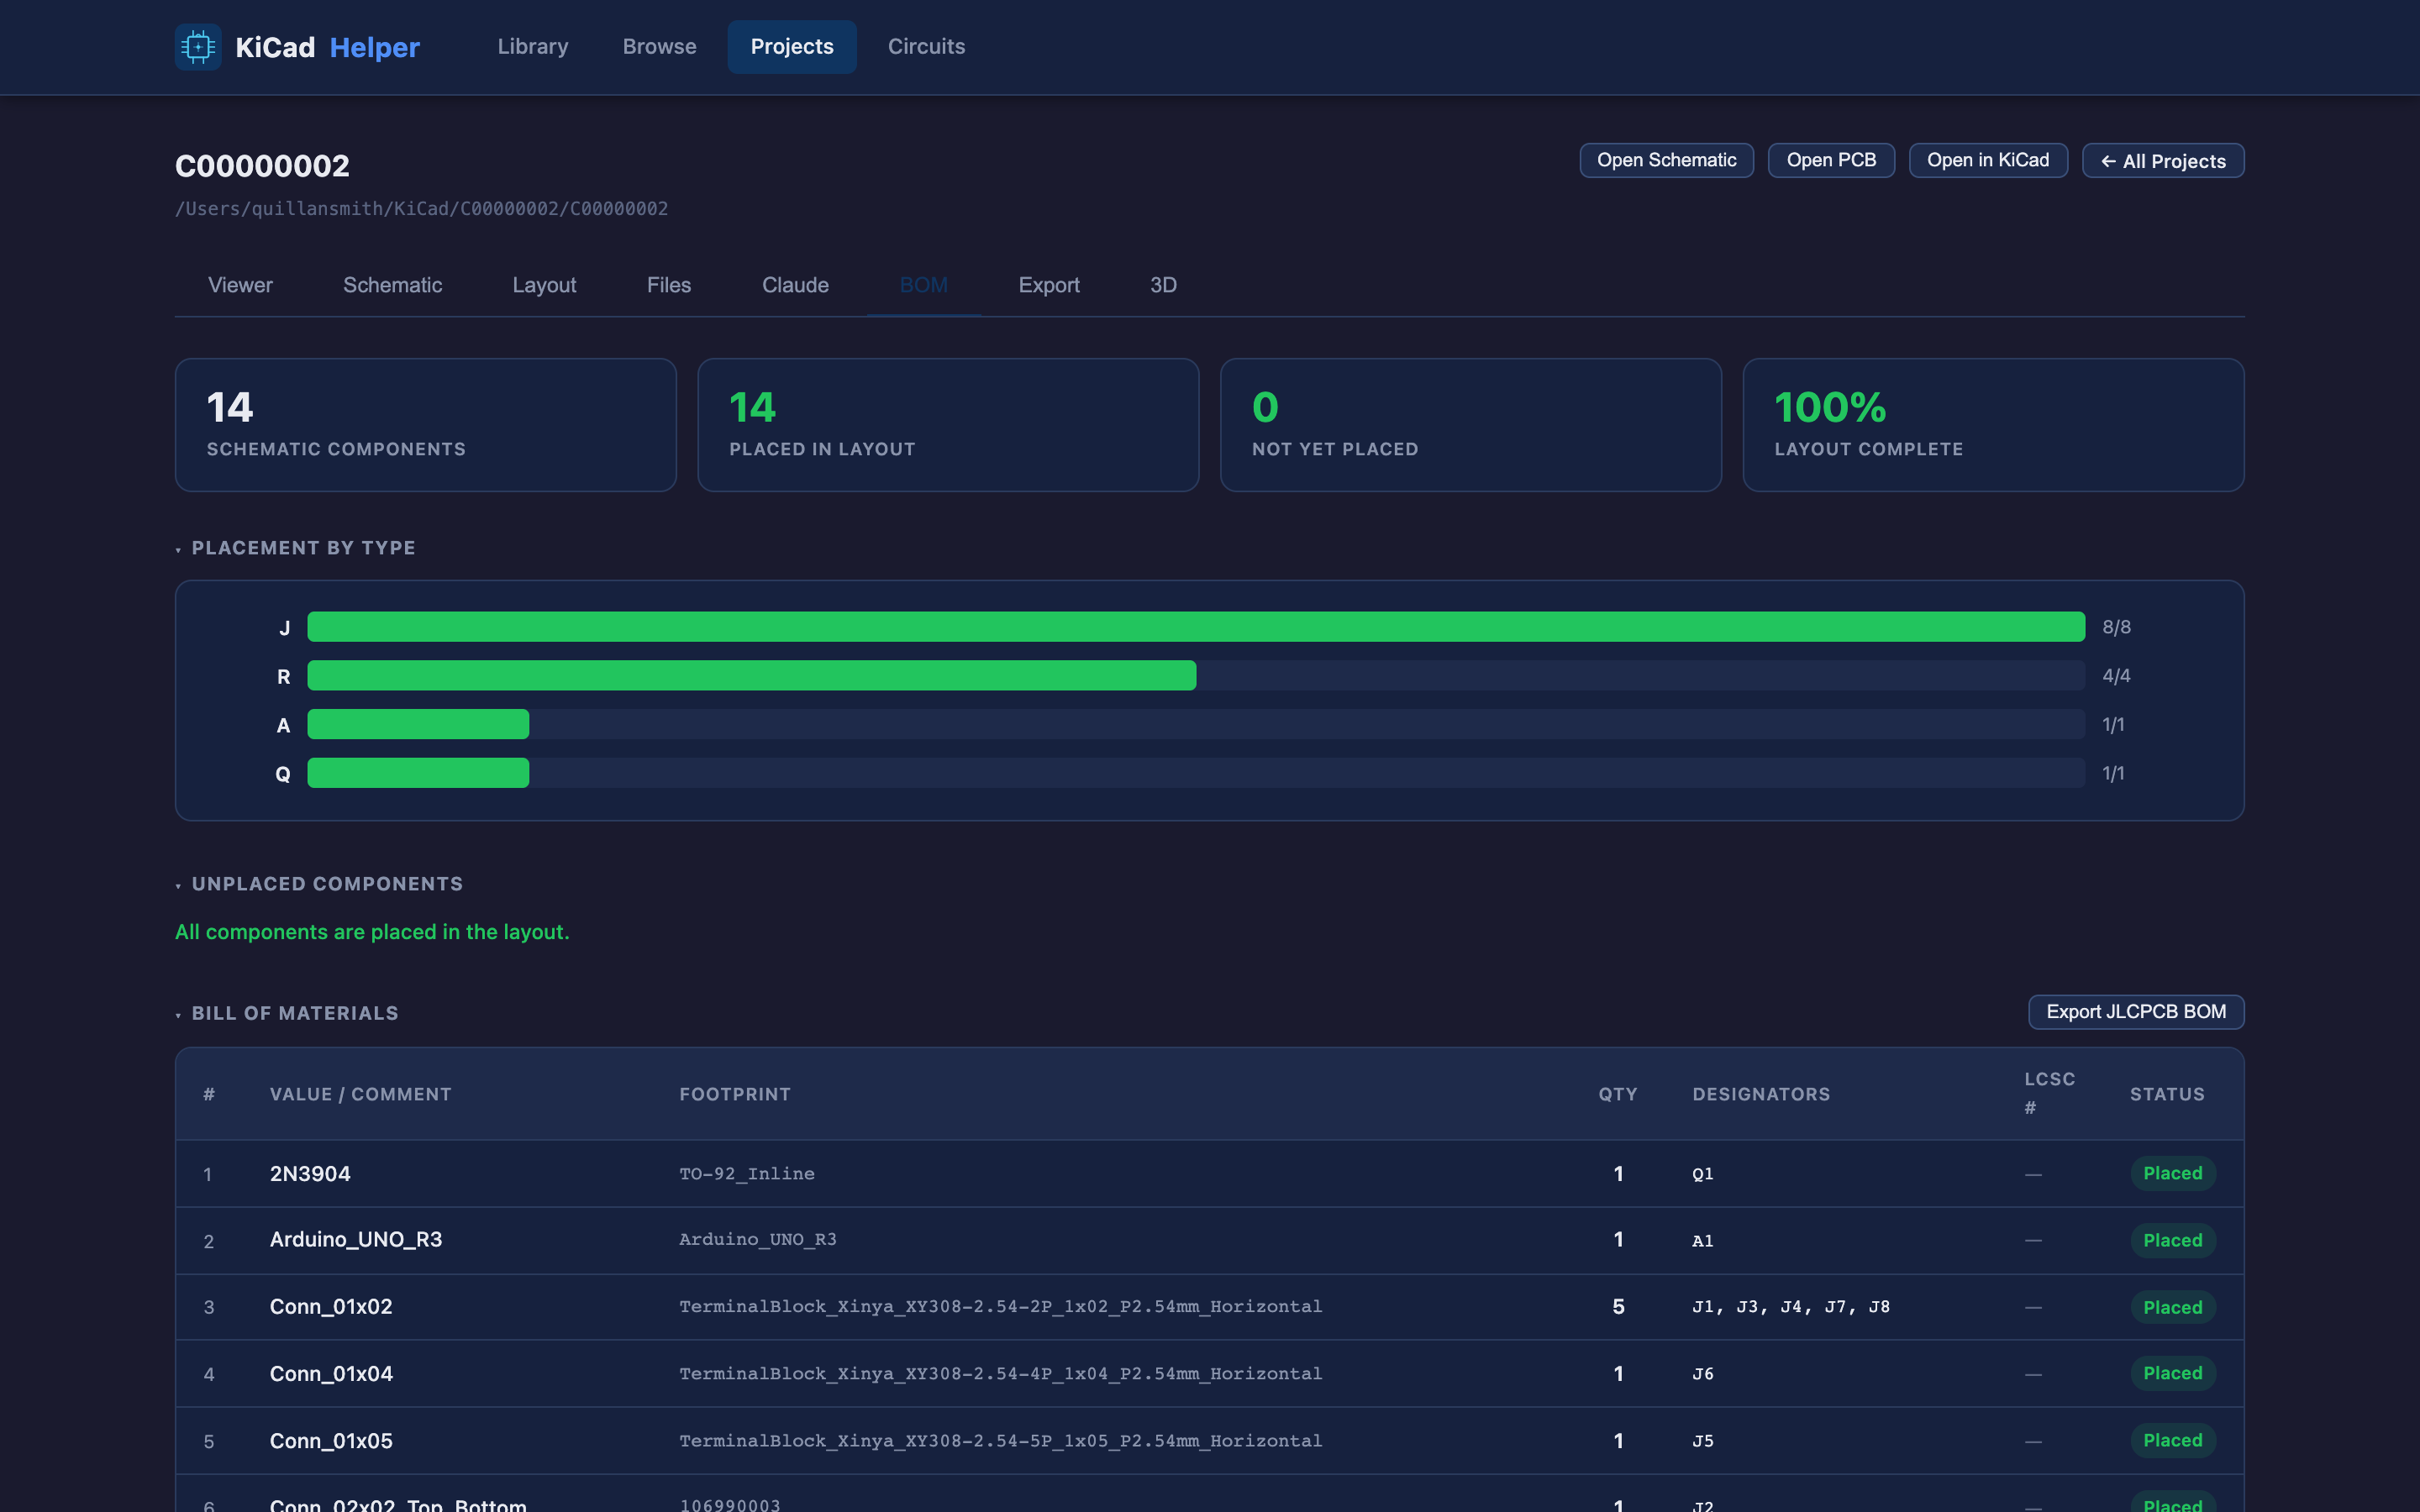Click the Open PCB button
The height and width of the screenshot is (1512, 2420).
point(1831,160)
